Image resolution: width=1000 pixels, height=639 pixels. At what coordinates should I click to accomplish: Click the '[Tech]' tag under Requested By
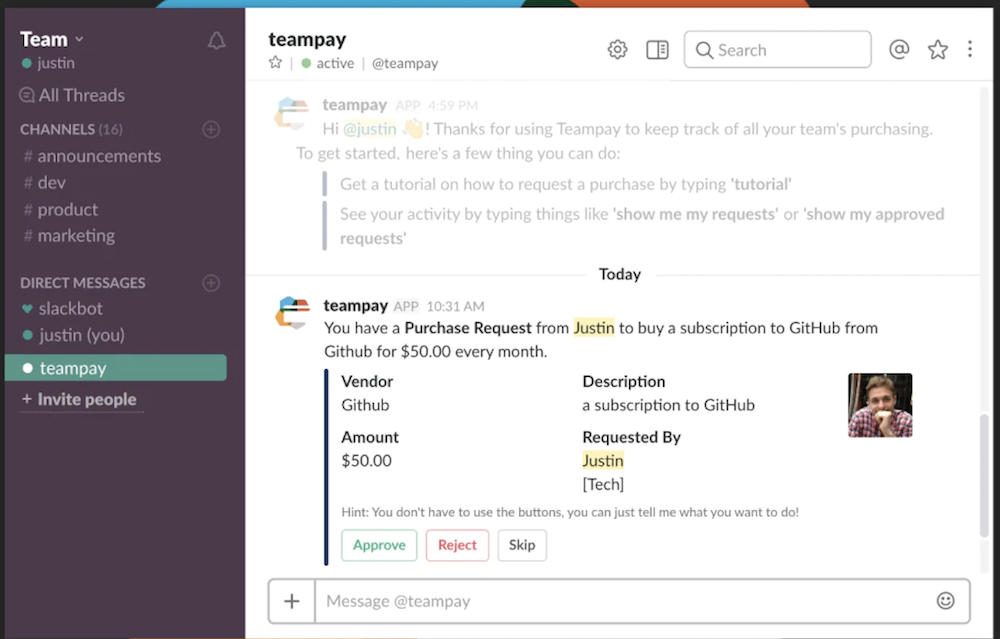click(603, 484)
